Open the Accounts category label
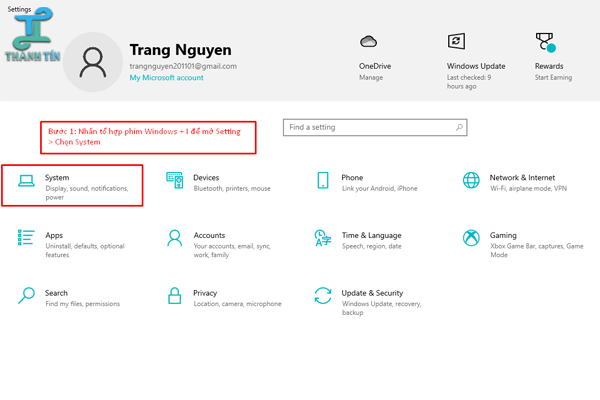The image size is (600, 400). [209, 235]
